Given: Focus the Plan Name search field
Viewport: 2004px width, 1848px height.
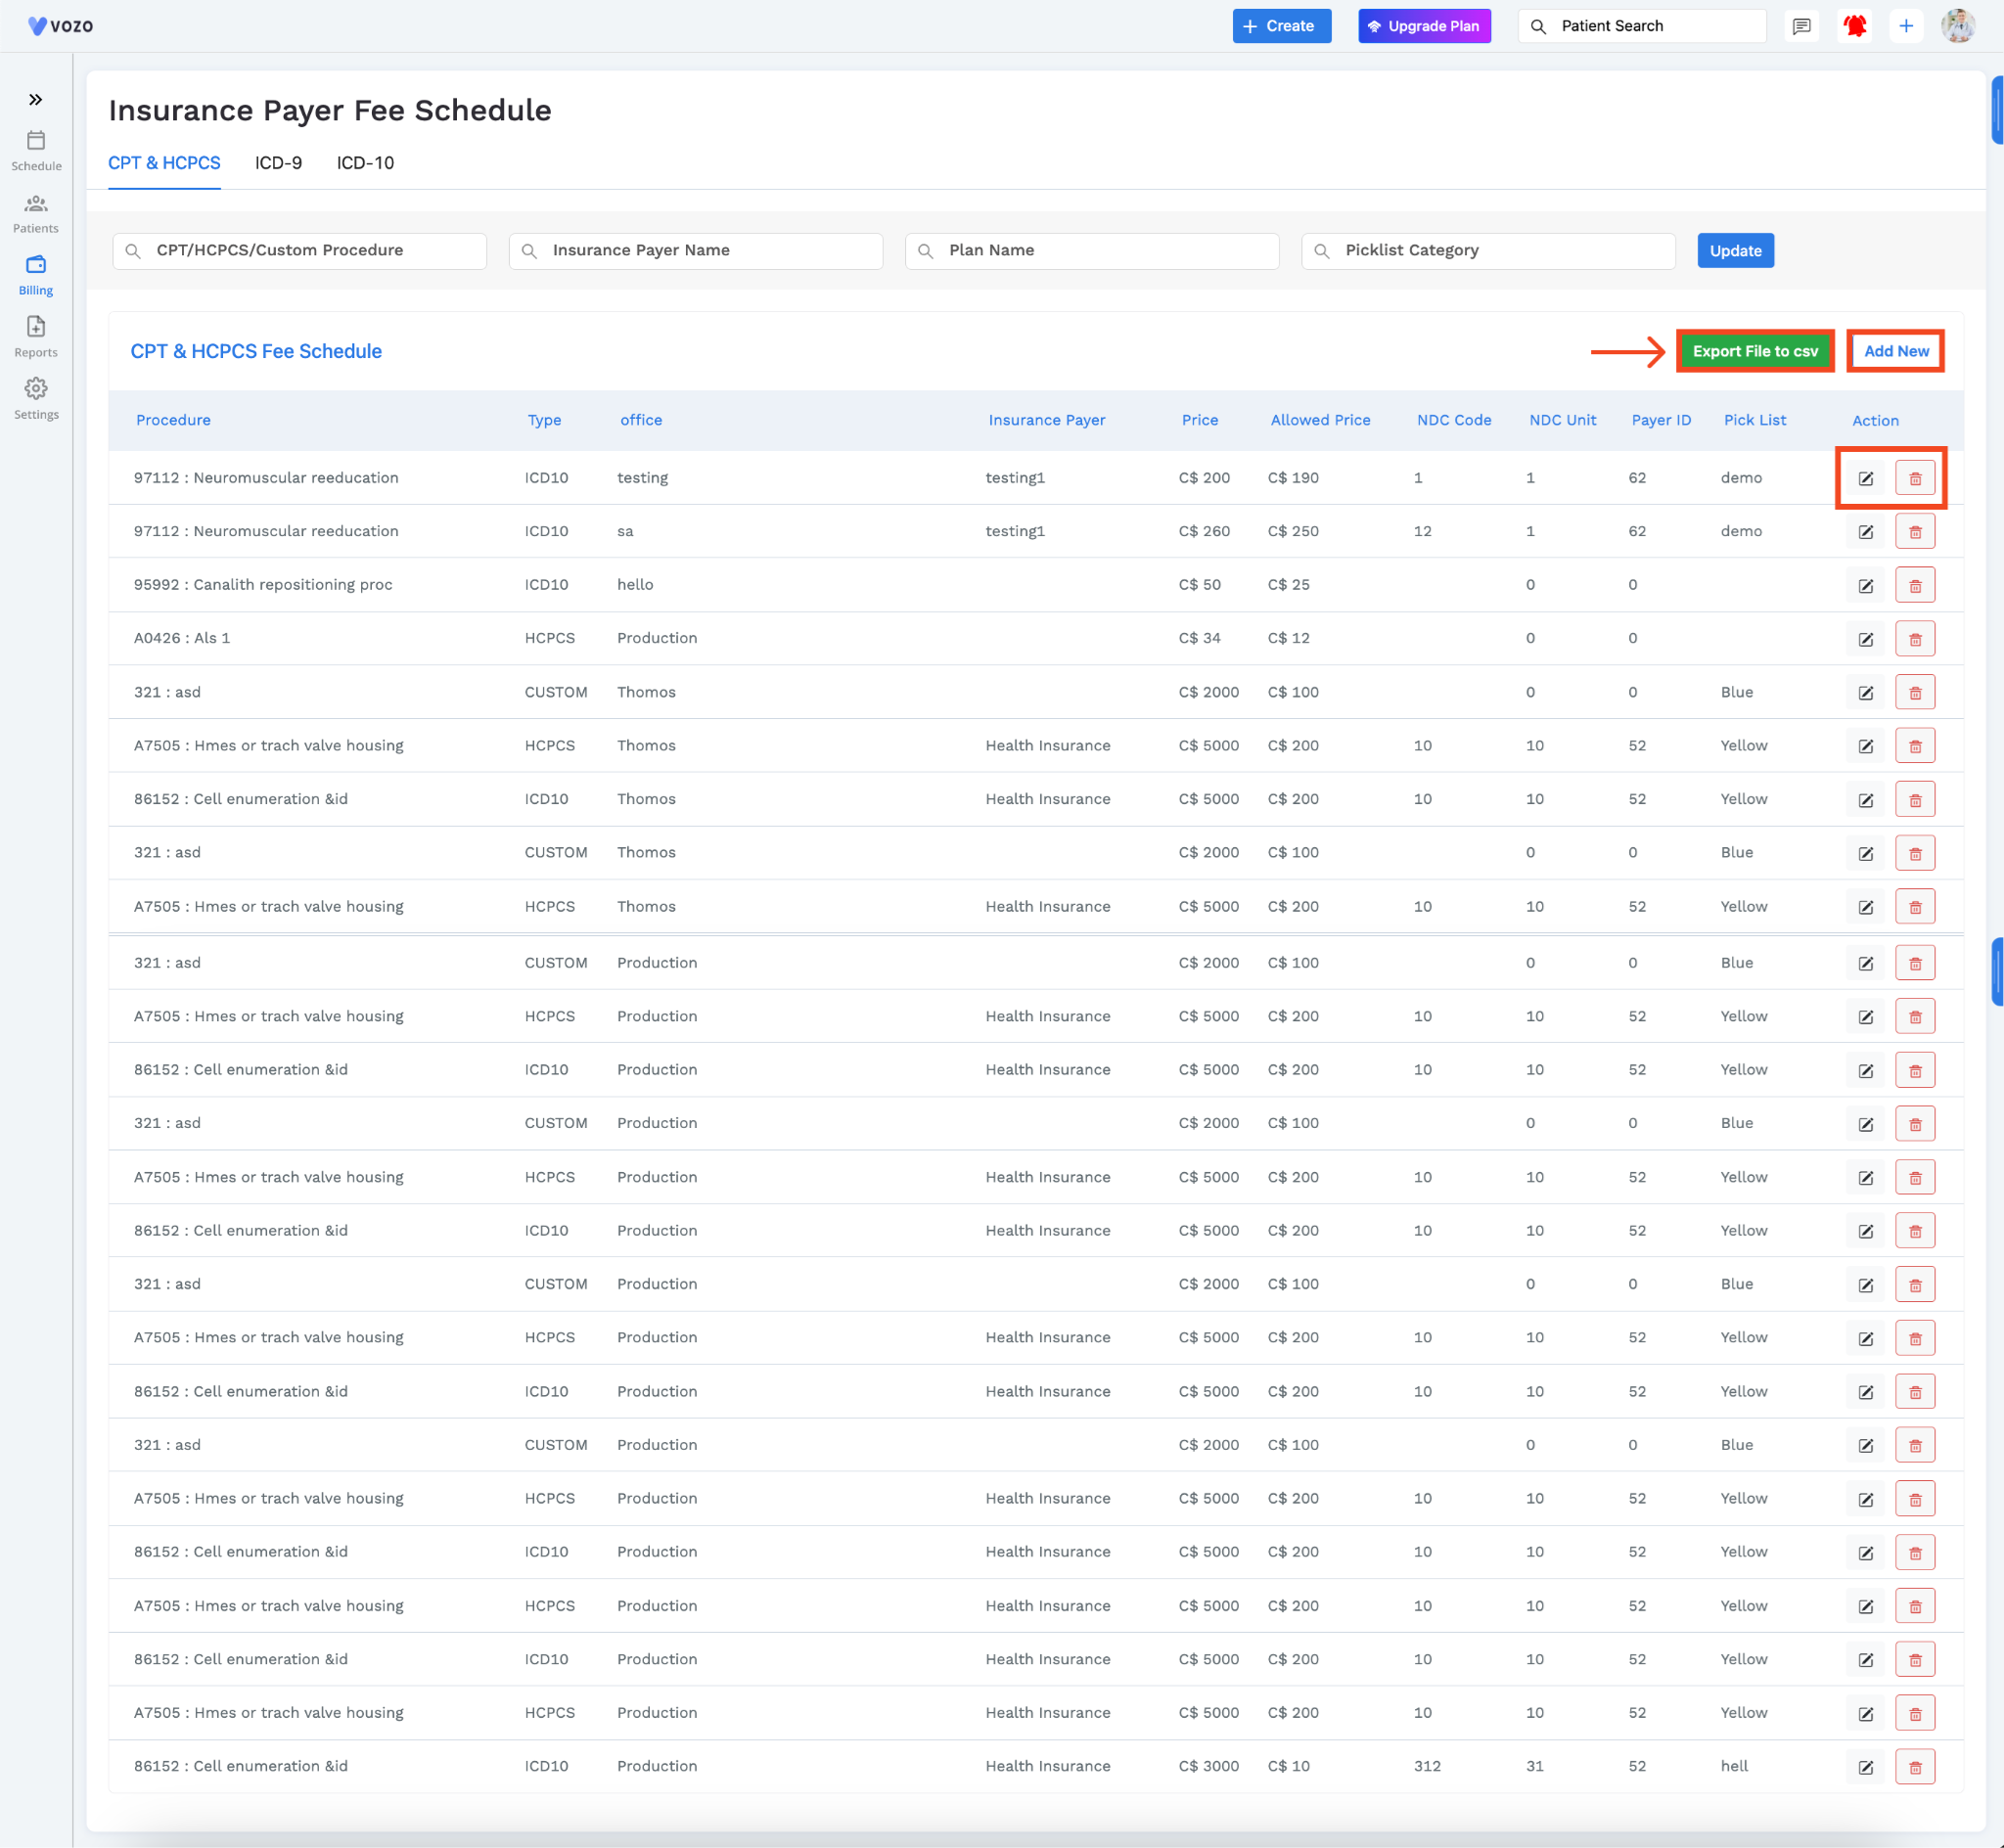Looking at the screenshot, I should click(1092, 251).
